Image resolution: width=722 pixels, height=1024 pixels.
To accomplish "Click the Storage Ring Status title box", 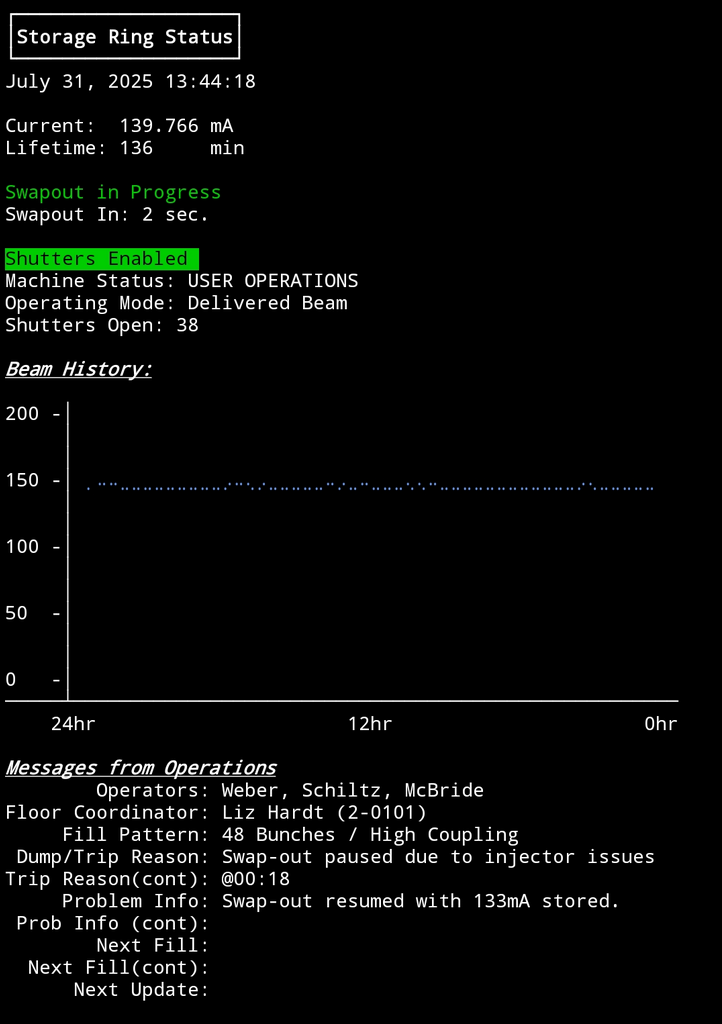I will (x=125, y=37).
